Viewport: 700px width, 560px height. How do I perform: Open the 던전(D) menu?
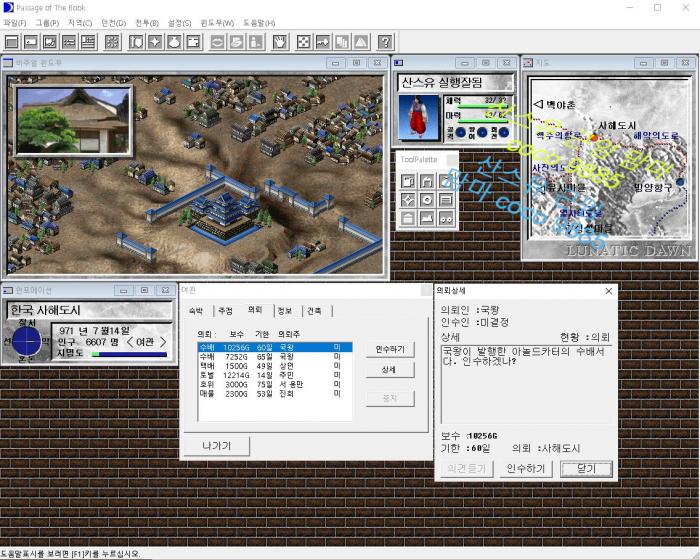[113, 23]
